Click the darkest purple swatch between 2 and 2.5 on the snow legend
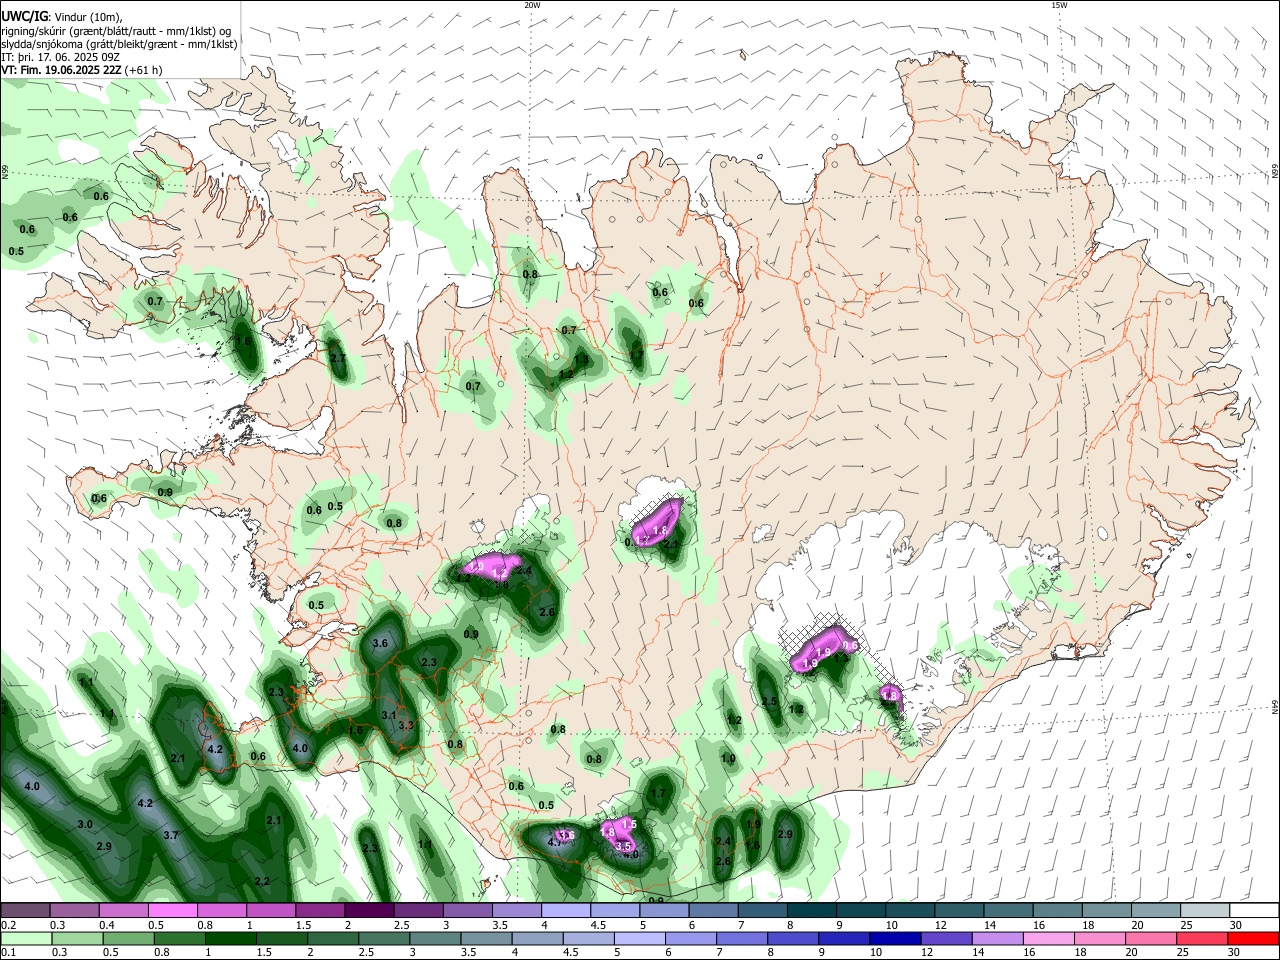This screenshot has width=1280, height=960. click(x=369, y=911)
